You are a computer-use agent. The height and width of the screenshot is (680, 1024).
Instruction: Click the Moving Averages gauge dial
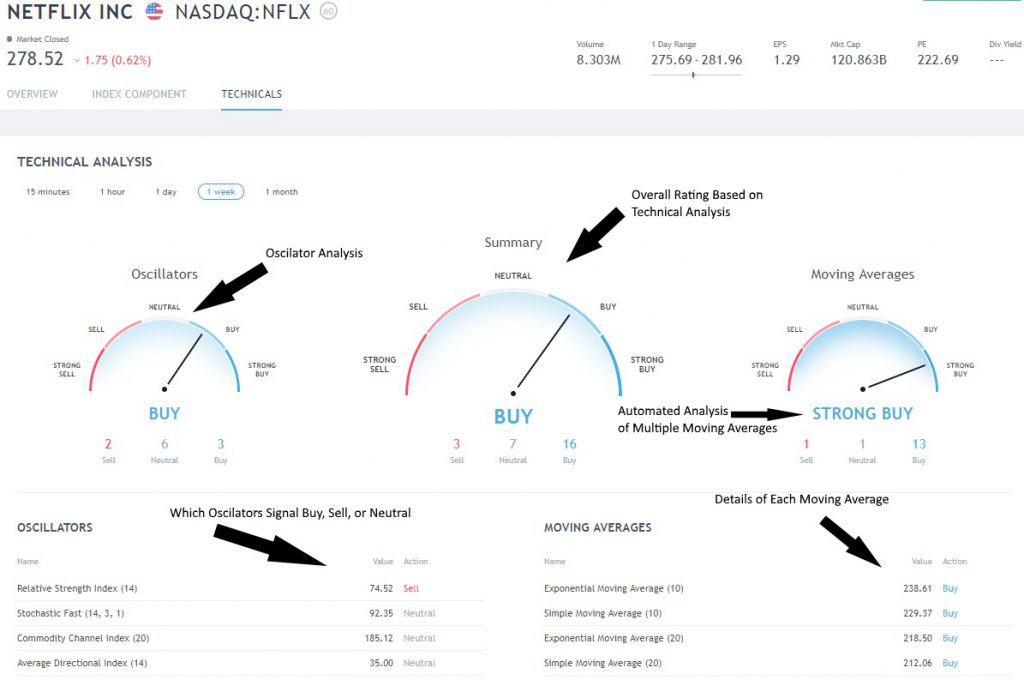tap(863, 355)
